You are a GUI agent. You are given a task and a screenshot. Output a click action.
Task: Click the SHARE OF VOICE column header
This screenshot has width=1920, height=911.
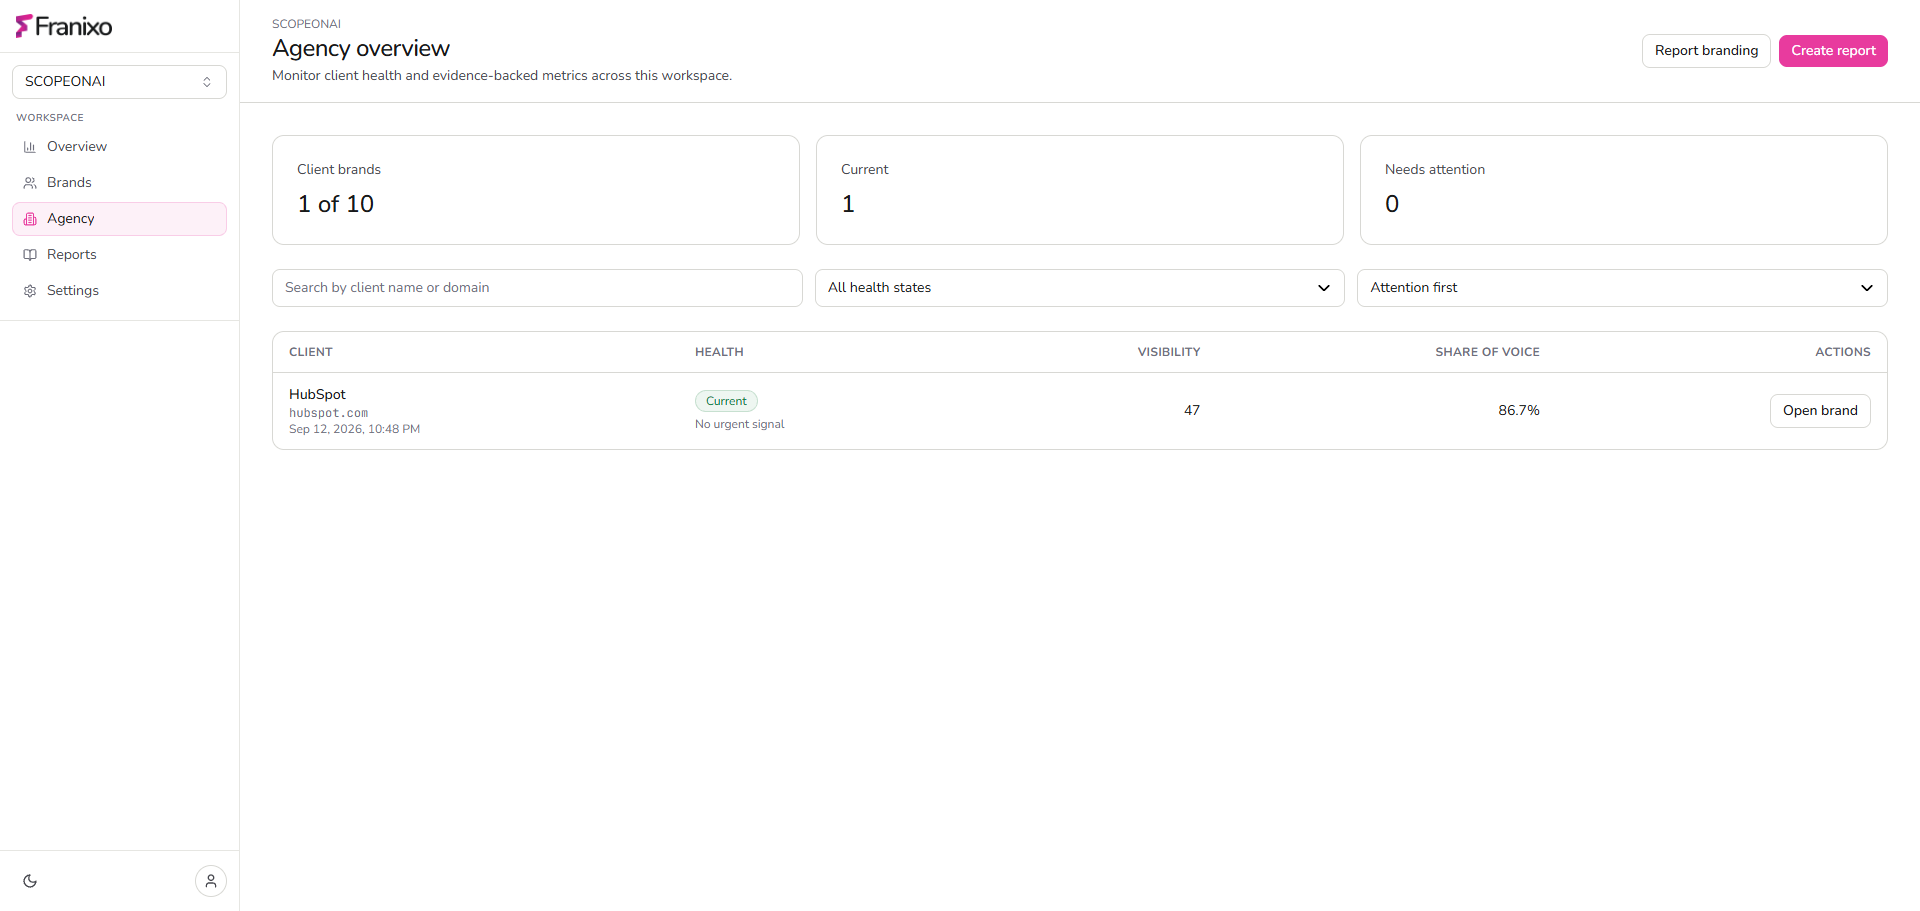1487,352
